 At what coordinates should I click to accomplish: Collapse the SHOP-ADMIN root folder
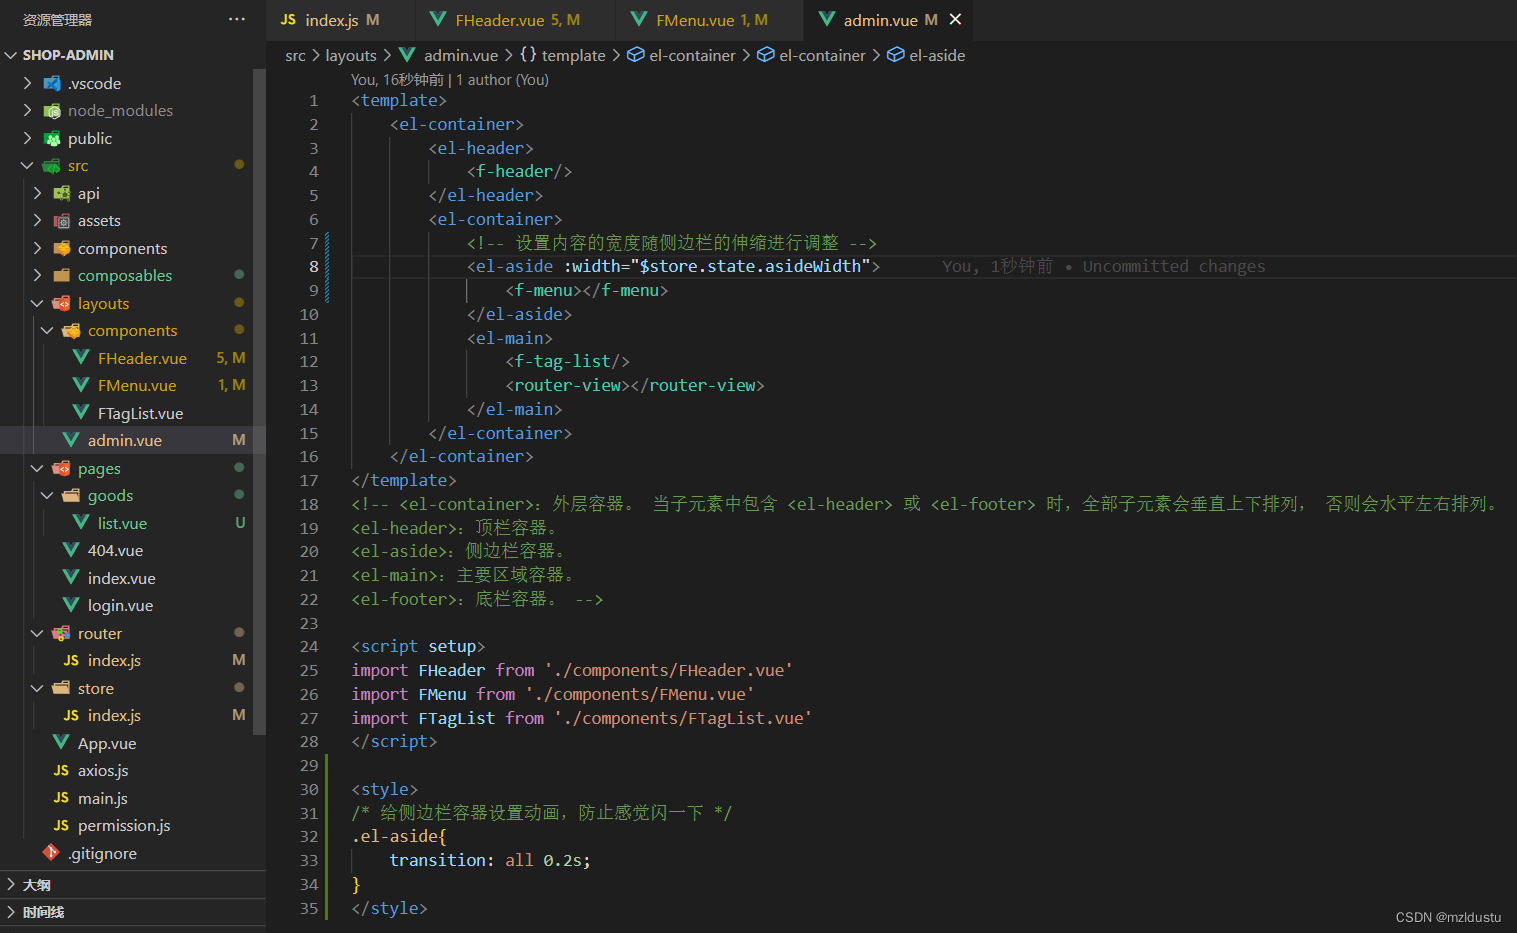tap(11, 55)
